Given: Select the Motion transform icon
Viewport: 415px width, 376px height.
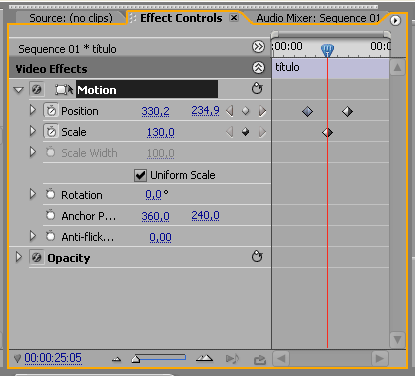Looking at the screenshot, I should coord(64,89).
